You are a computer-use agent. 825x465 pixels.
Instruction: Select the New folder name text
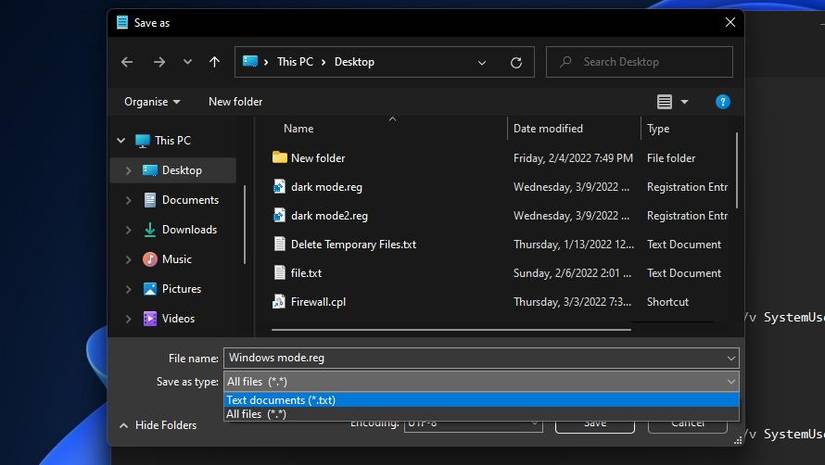pyautogui.click(x=318, y=158)
